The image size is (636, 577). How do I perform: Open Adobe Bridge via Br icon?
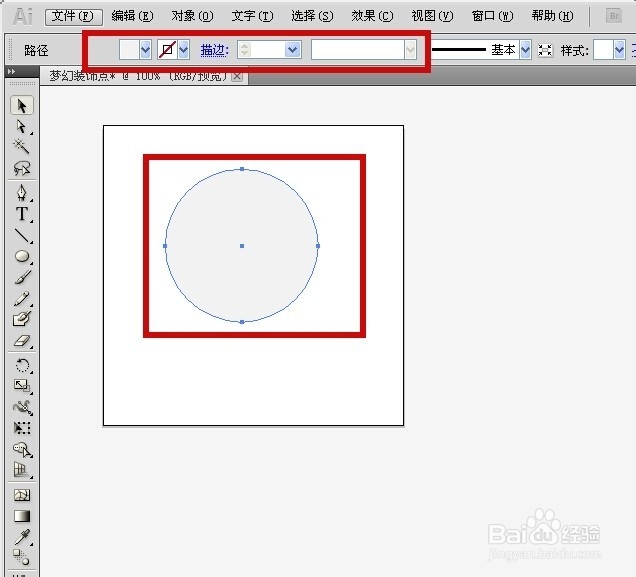point(614,16)
